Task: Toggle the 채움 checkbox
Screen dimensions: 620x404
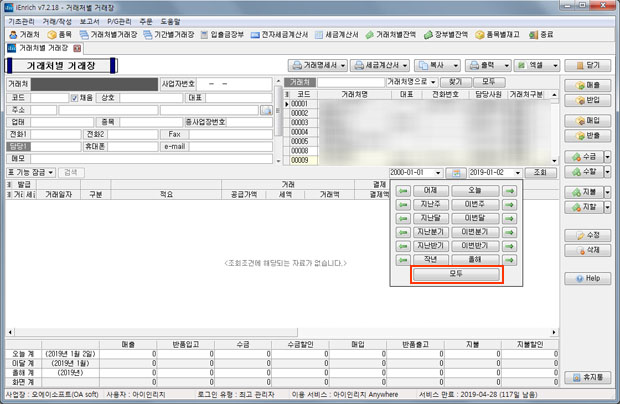Action: point(74,98)
